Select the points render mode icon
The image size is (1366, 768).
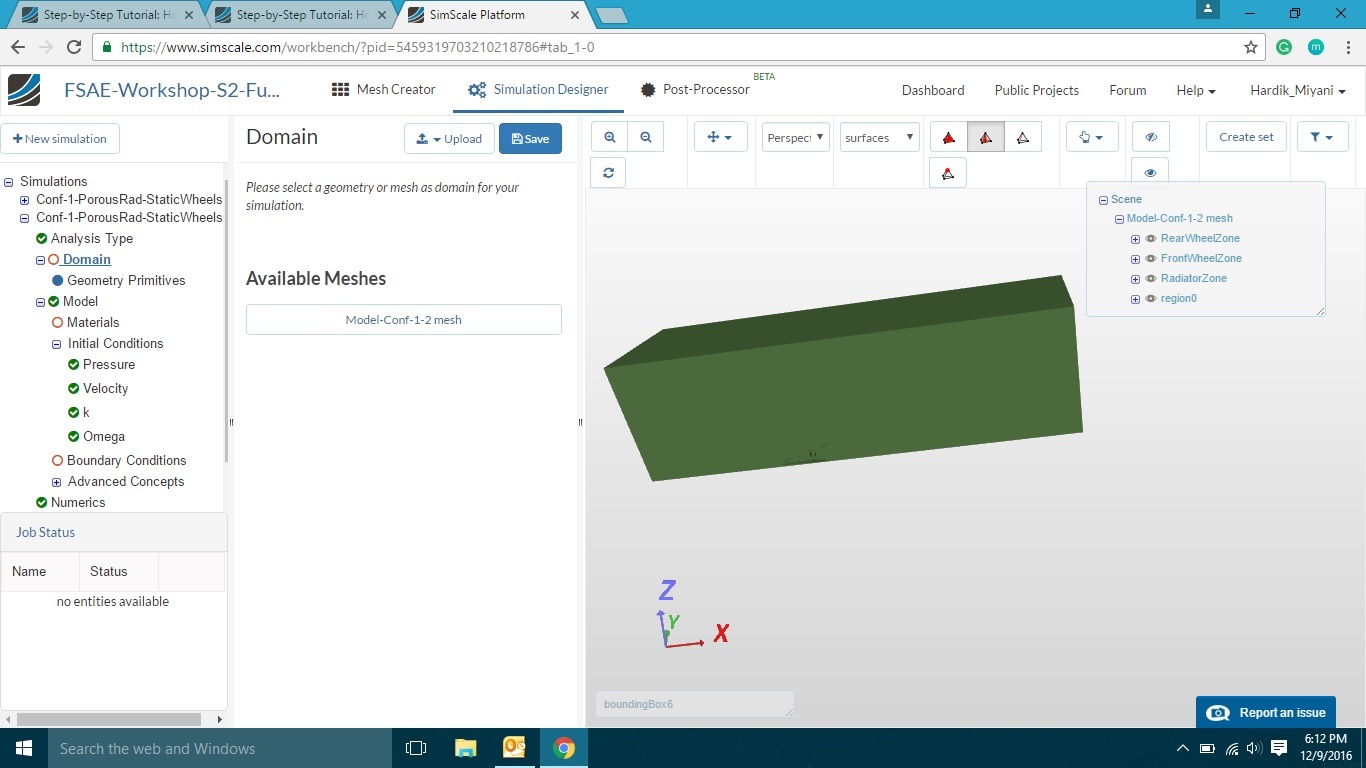pos(949,172)
